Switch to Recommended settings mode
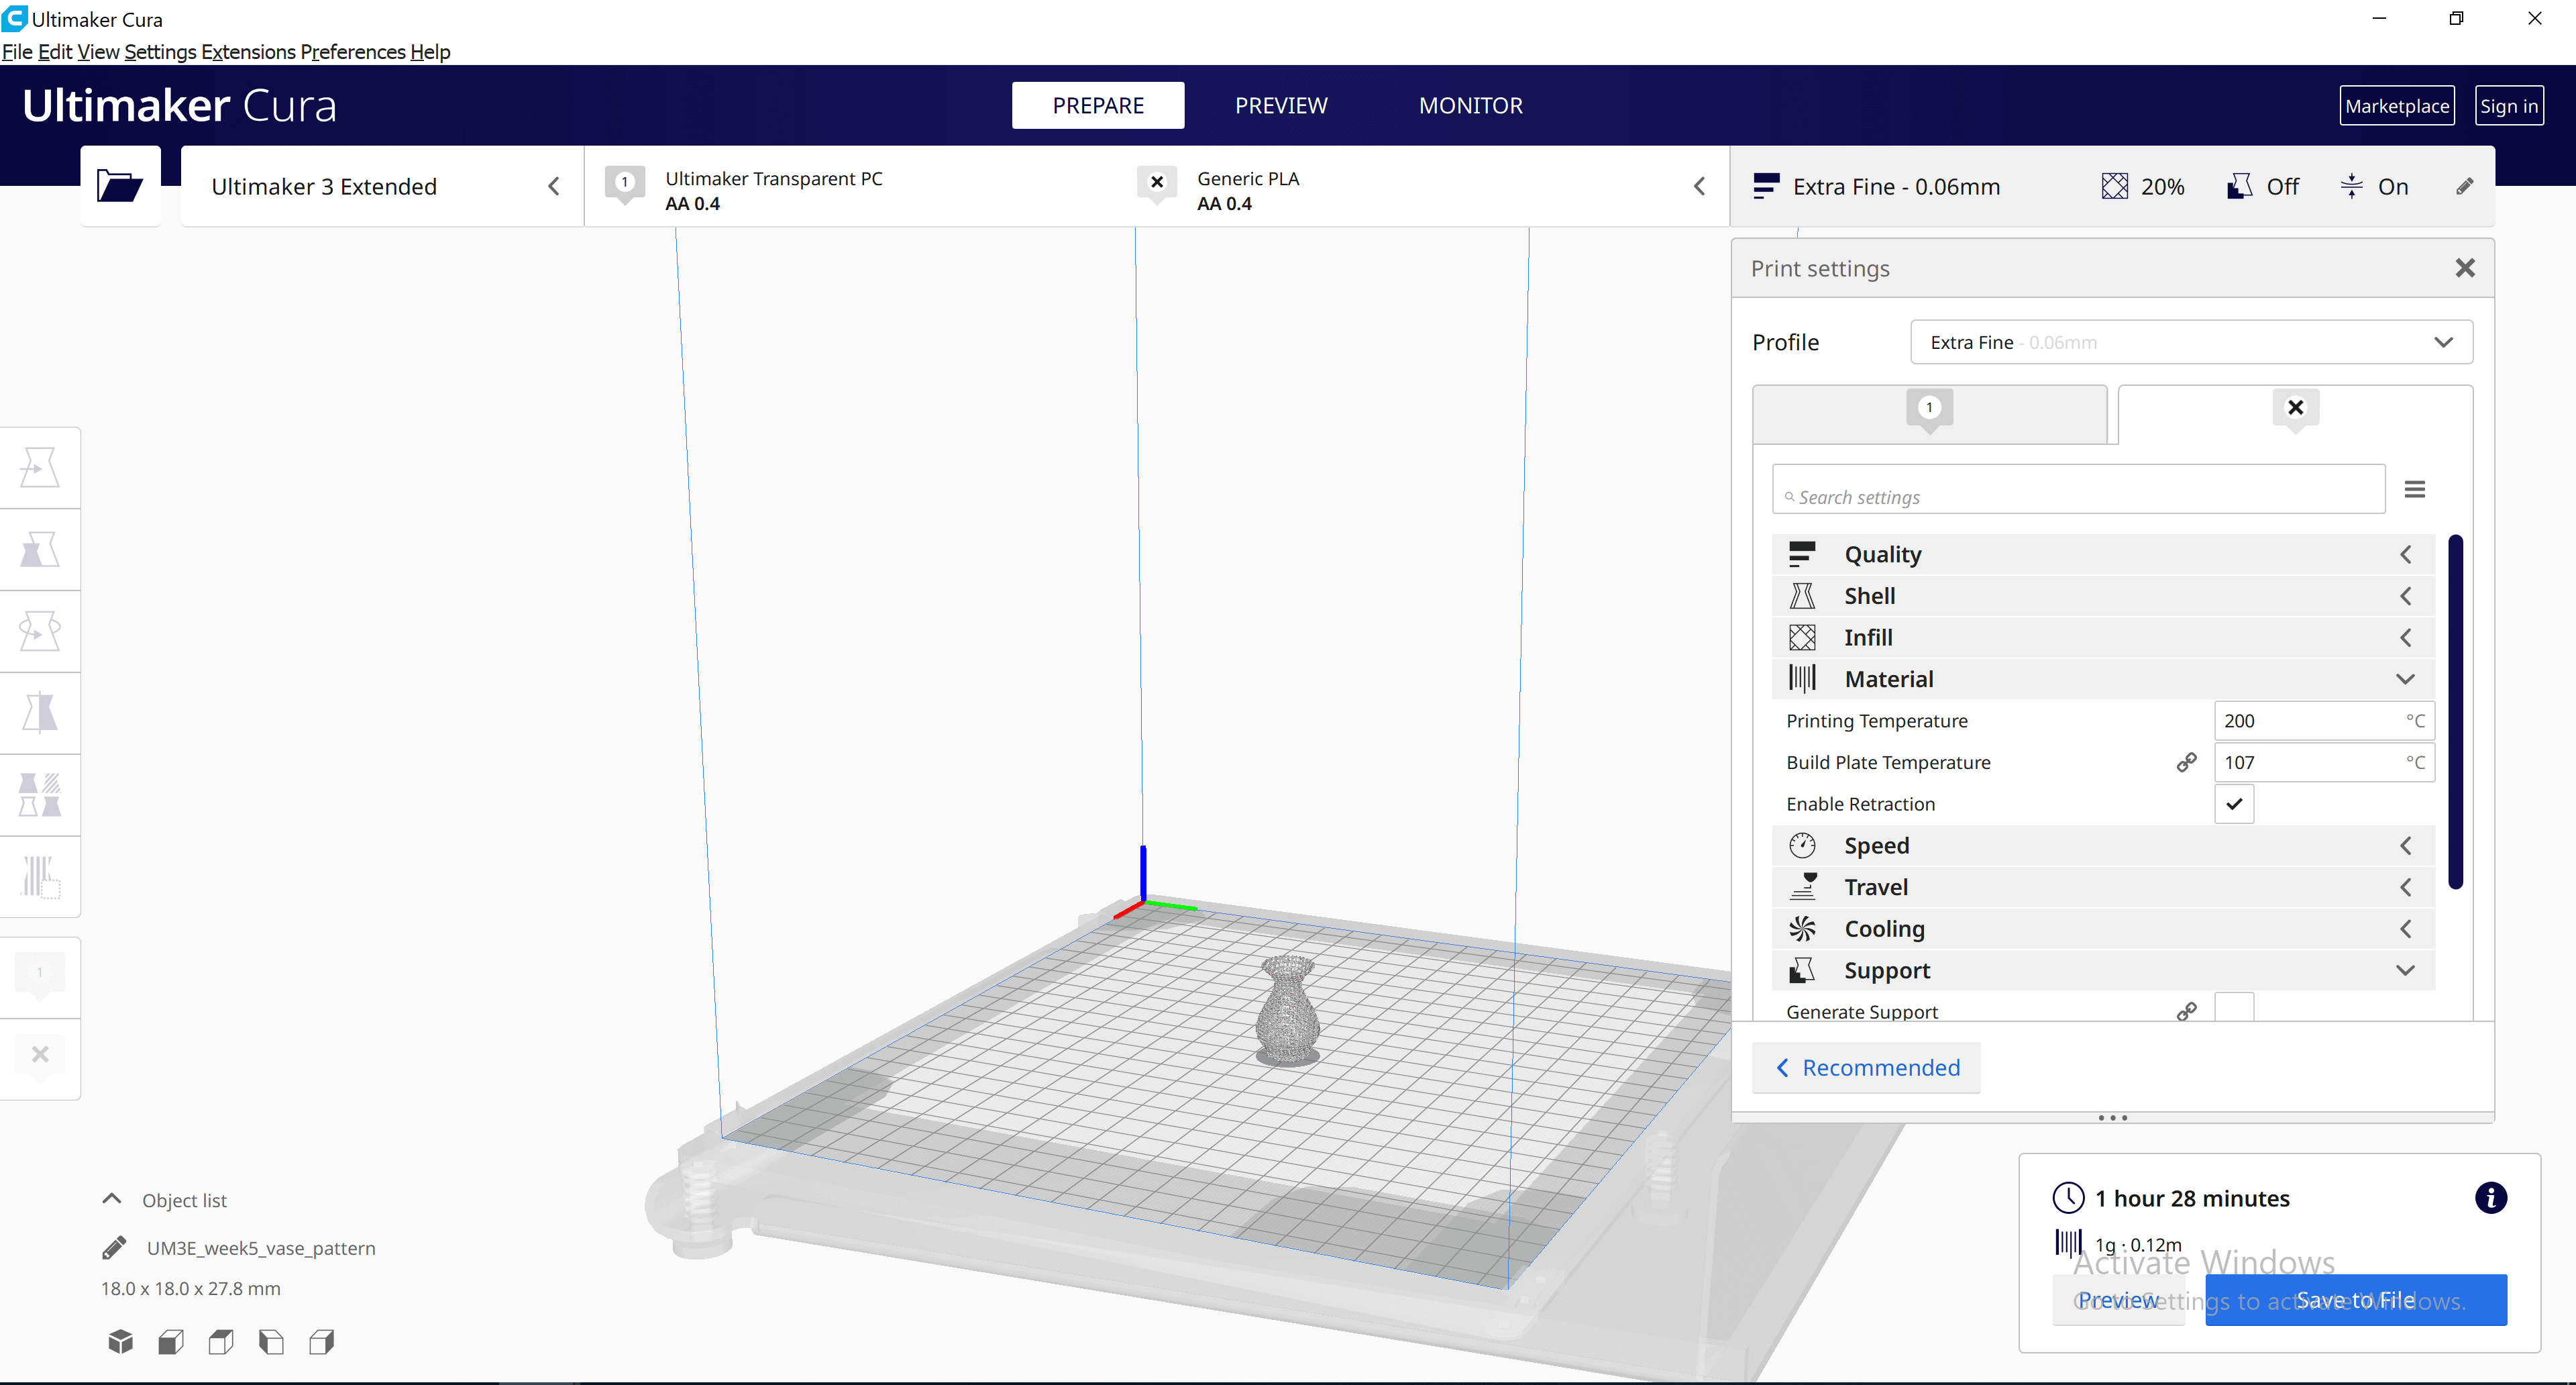The image size is (2576, 1385). [1866, 1067]
